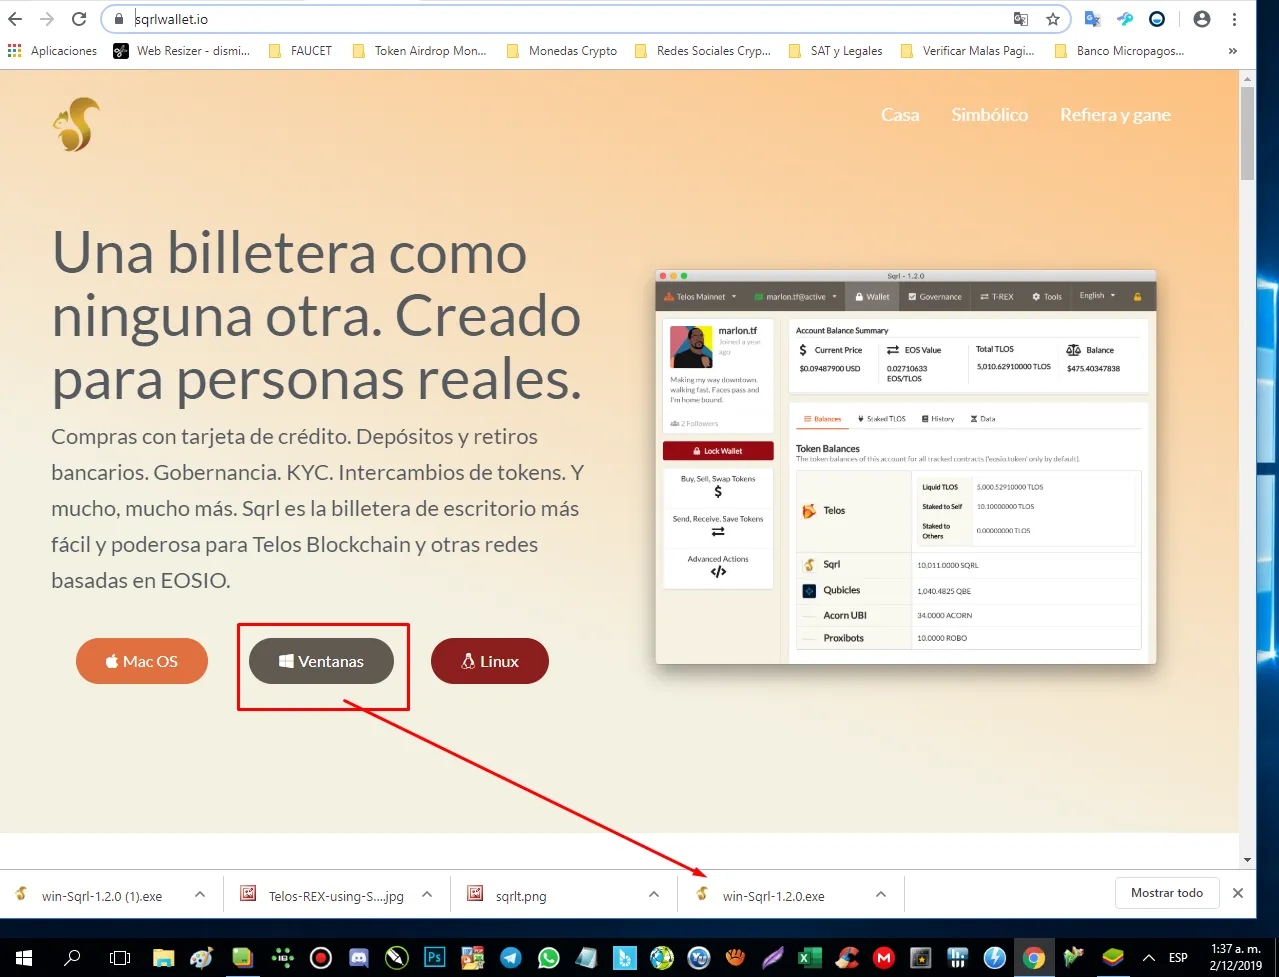Open downloaded sqrlt.png file
The width and height of the screenshot is (1279, 977).
508,895
